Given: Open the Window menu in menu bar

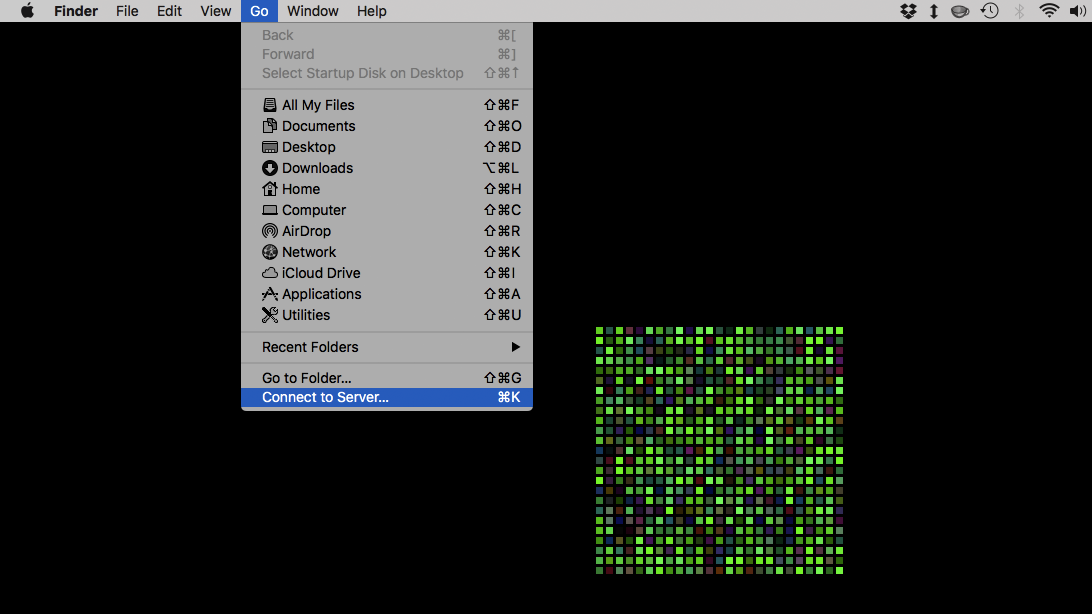Looking at the screenshot, I should 312,11.
